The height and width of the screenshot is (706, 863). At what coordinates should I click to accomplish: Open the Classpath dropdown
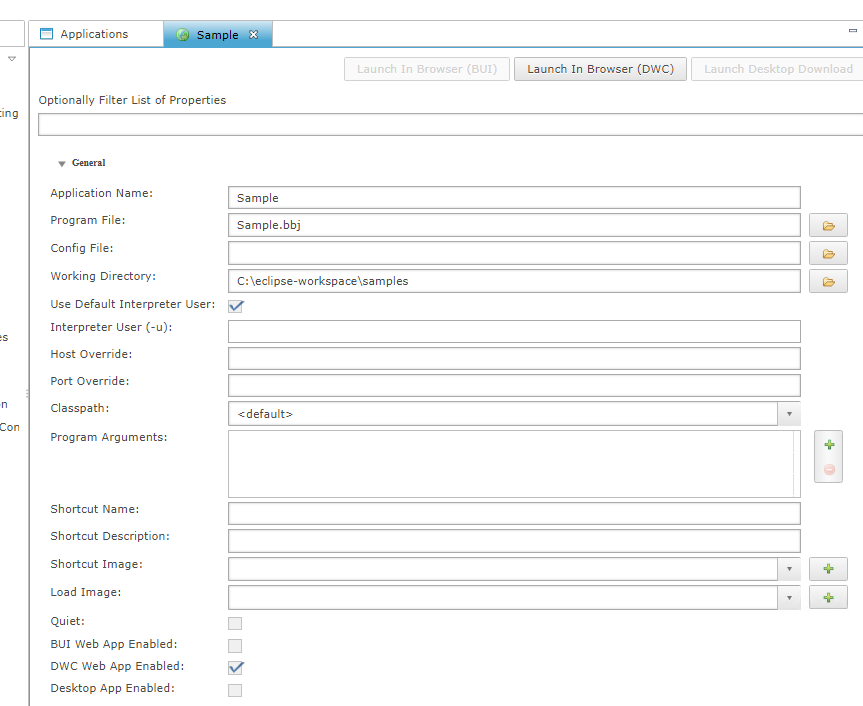tap(789, 414)
